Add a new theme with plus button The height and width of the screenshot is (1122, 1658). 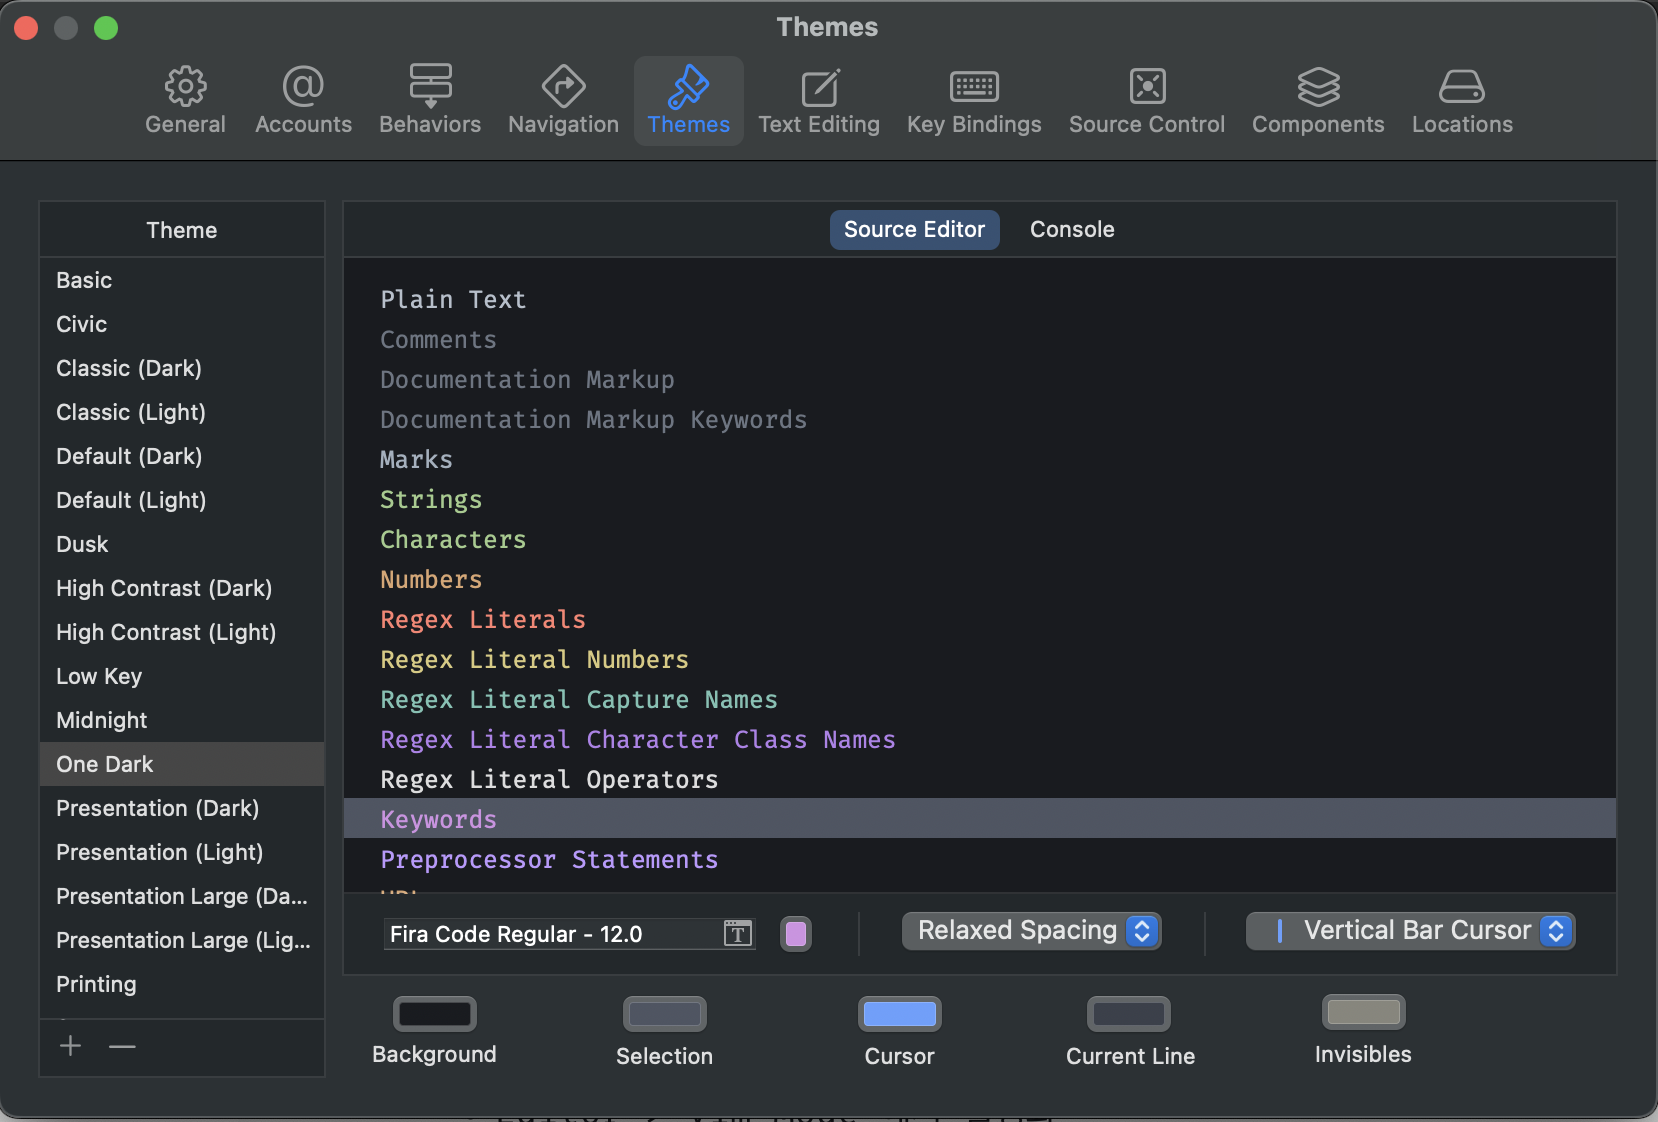click(71, 1046)
